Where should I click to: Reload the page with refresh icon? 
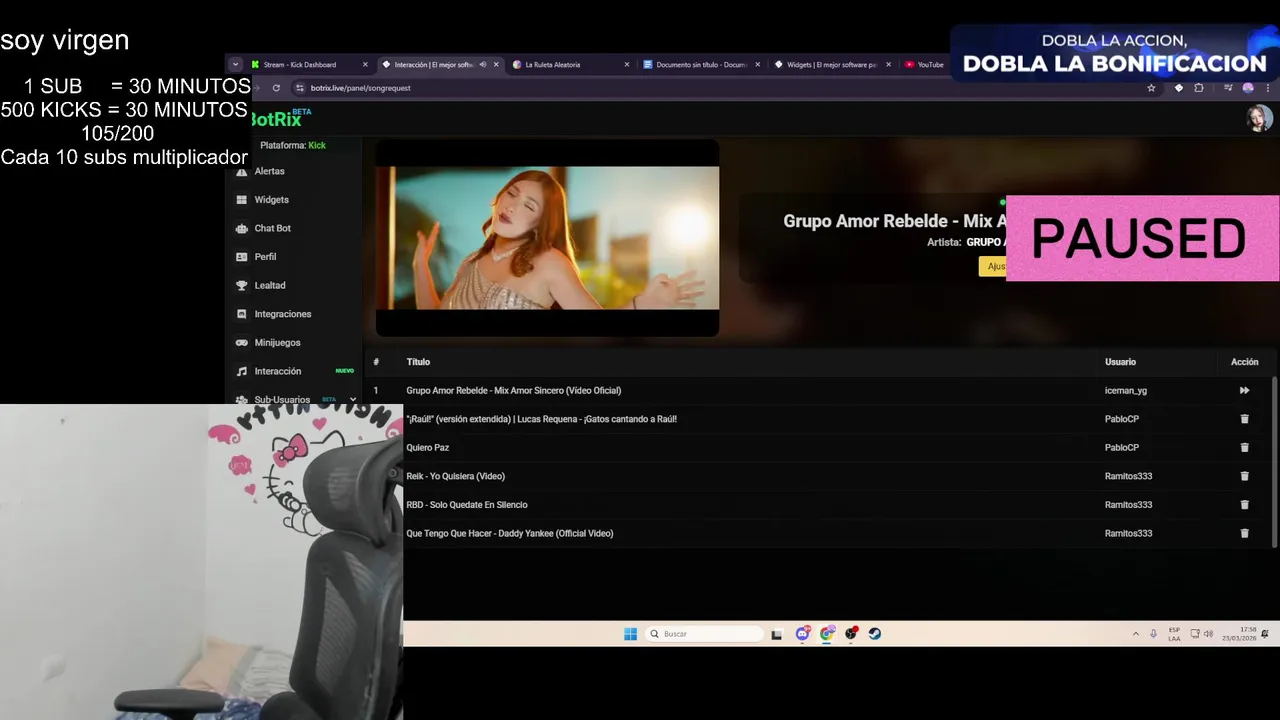[276, 88]
